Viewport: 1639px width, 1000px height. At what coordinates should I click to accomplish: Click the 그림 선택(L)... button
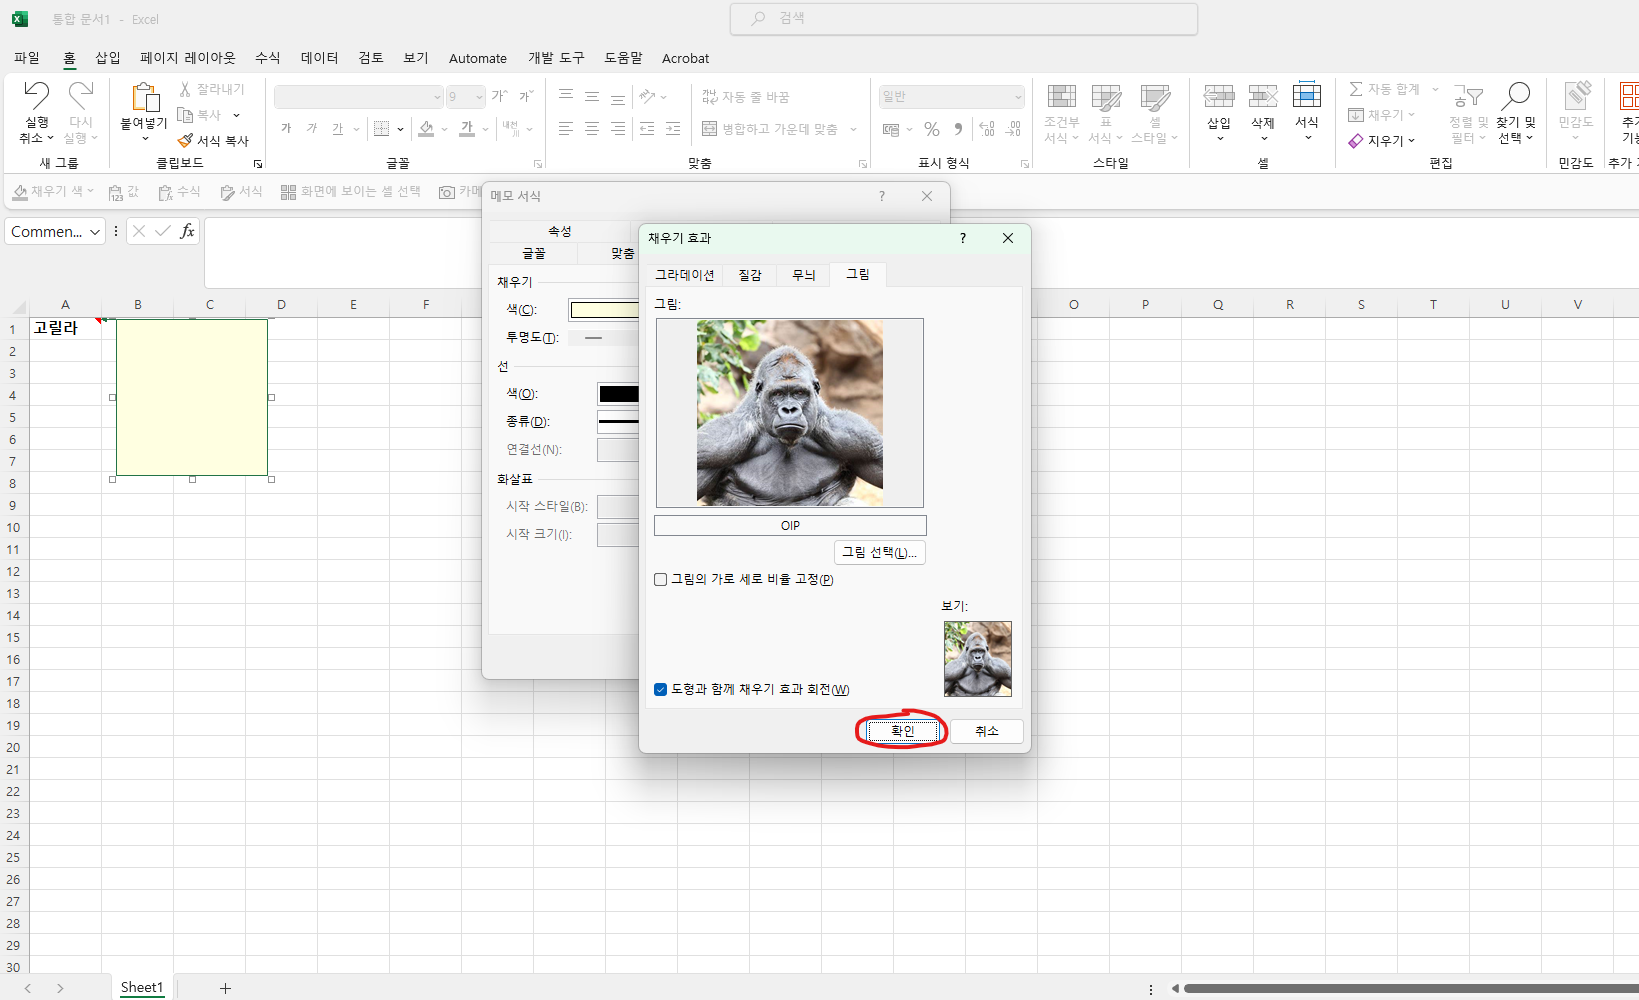(880, 552)
